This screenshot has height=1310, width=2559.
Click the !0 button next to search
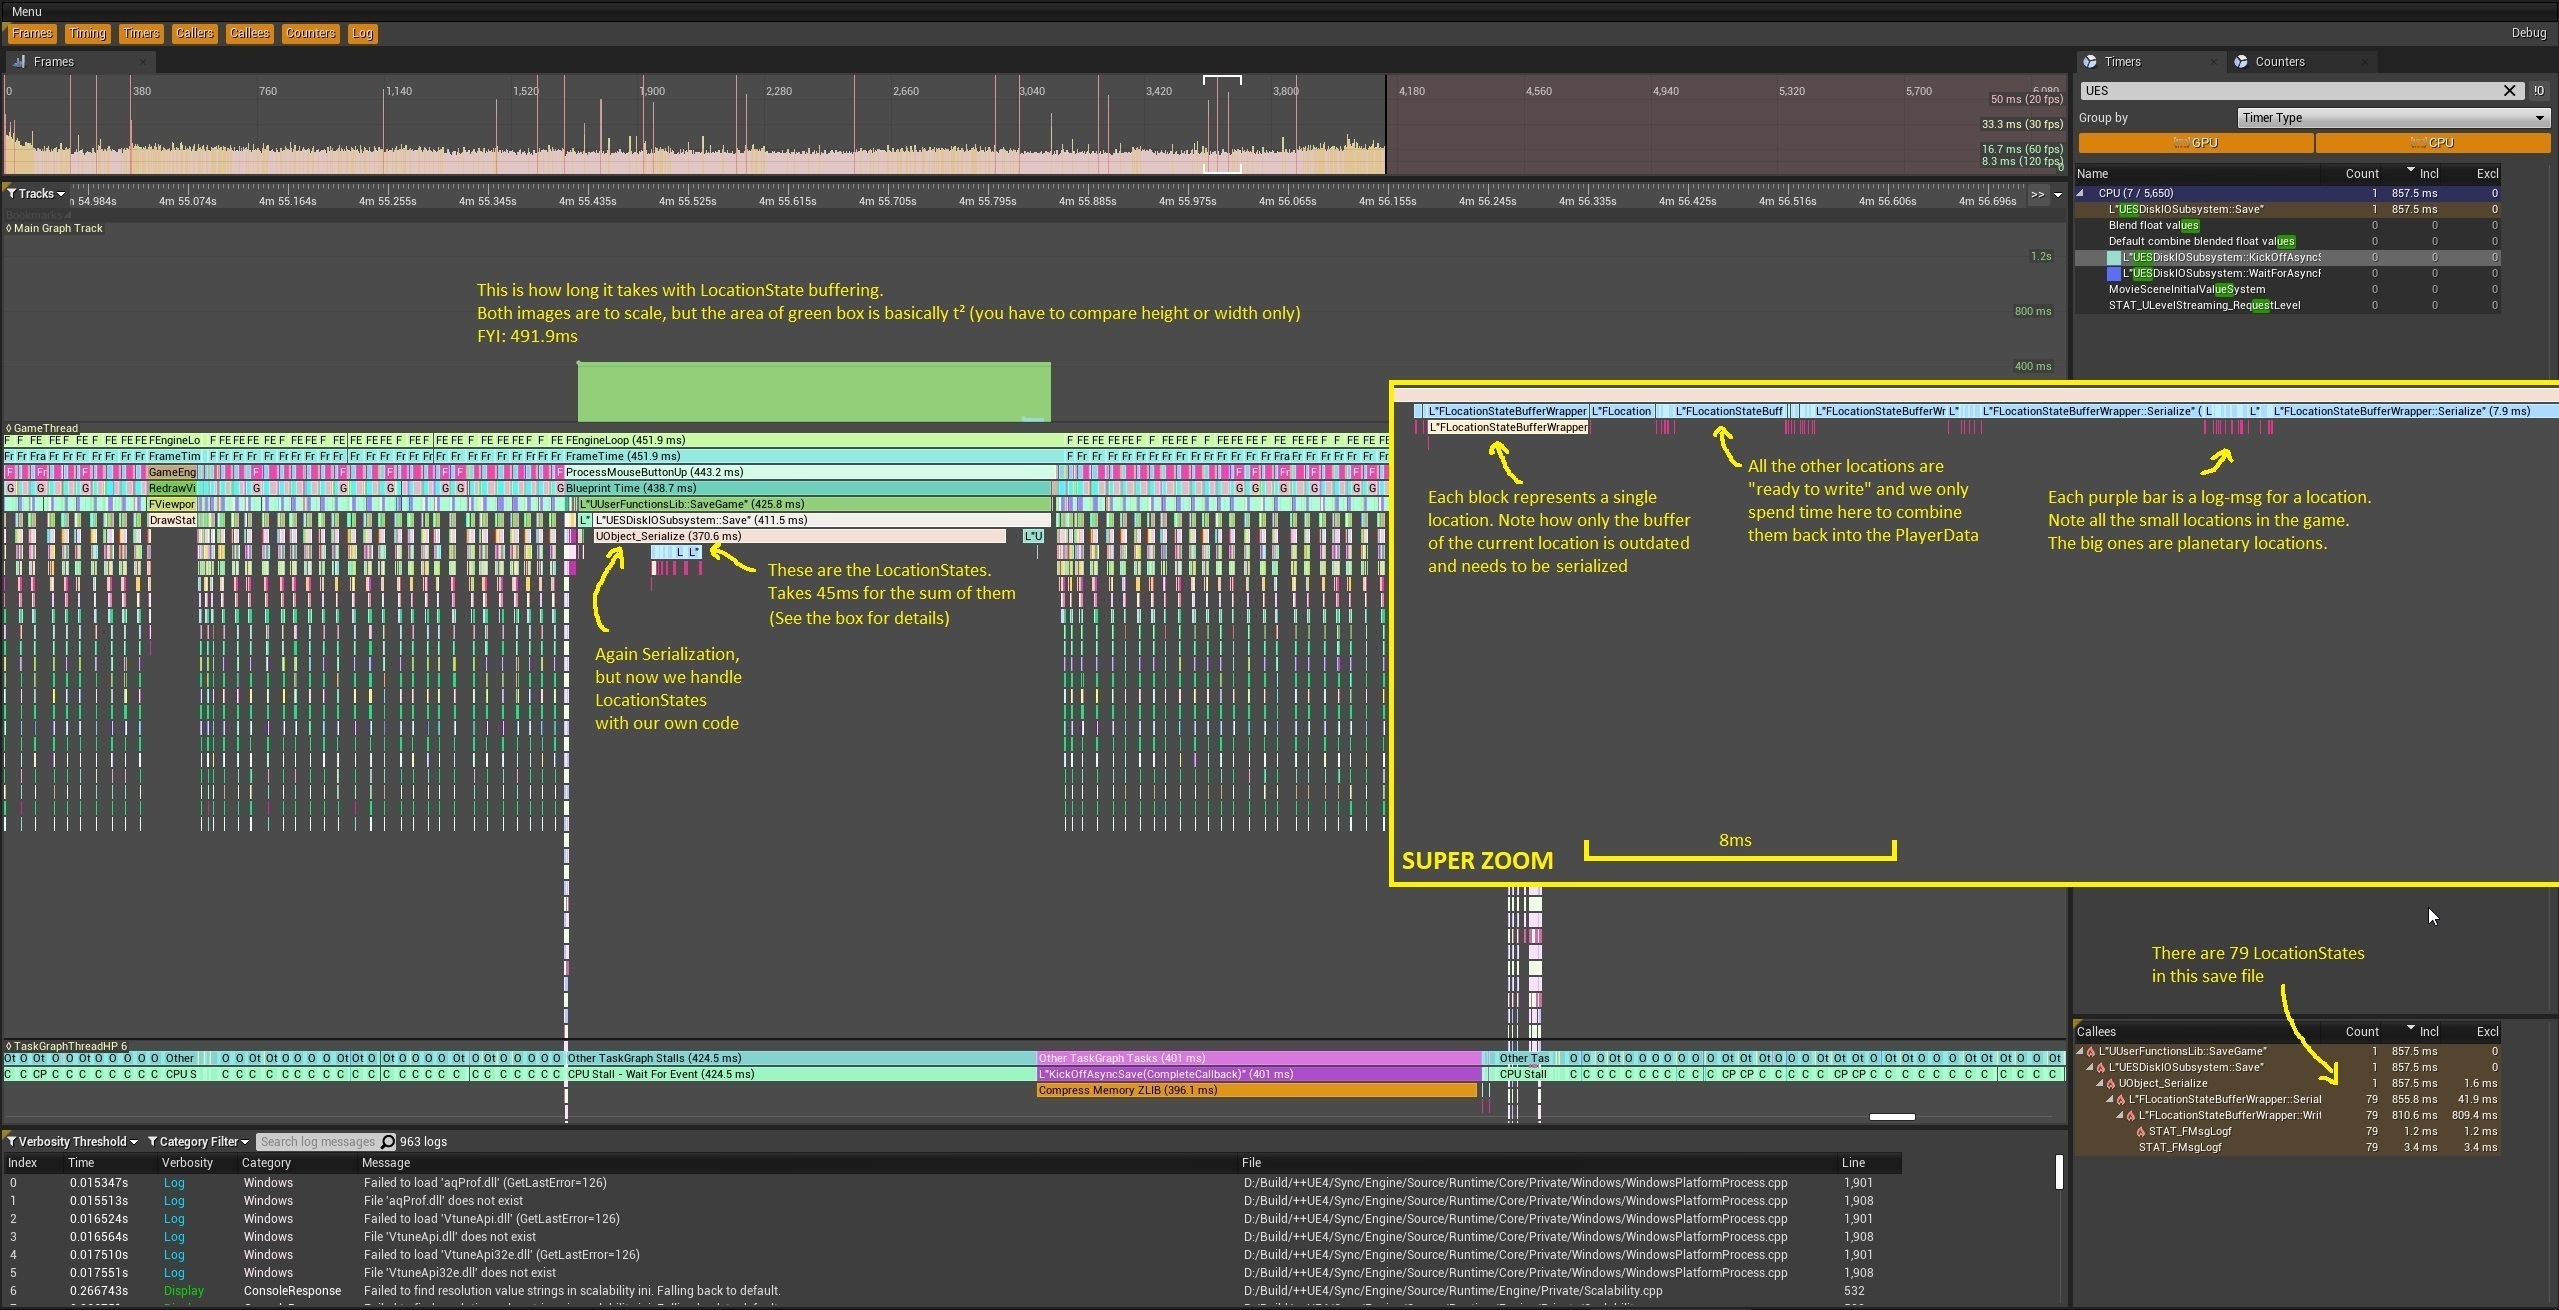[2539, 91]
